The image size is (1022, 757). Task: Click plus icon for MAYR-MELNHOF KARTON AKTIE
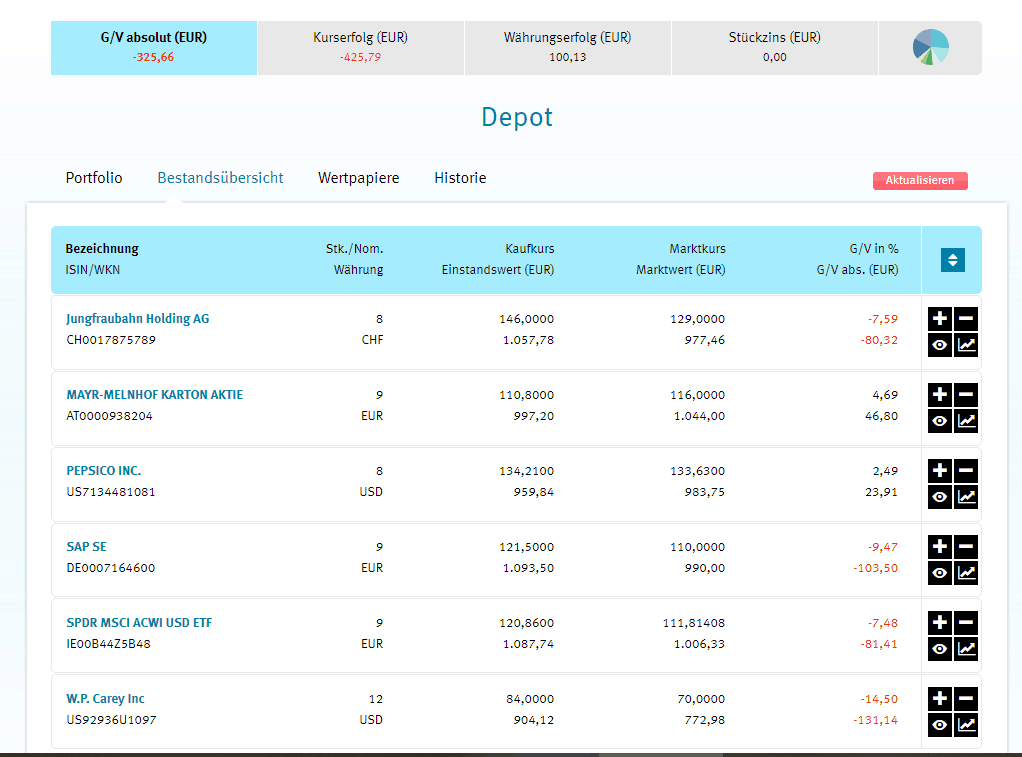click(939, 394)
